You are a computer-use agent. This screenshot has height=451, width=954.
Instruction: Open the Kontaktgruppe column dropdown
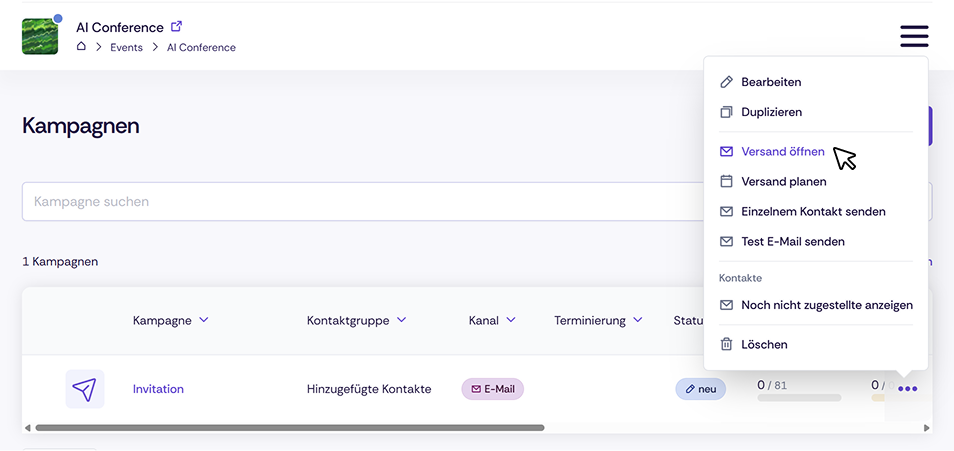pyautogui.click(x=402, y=320)
